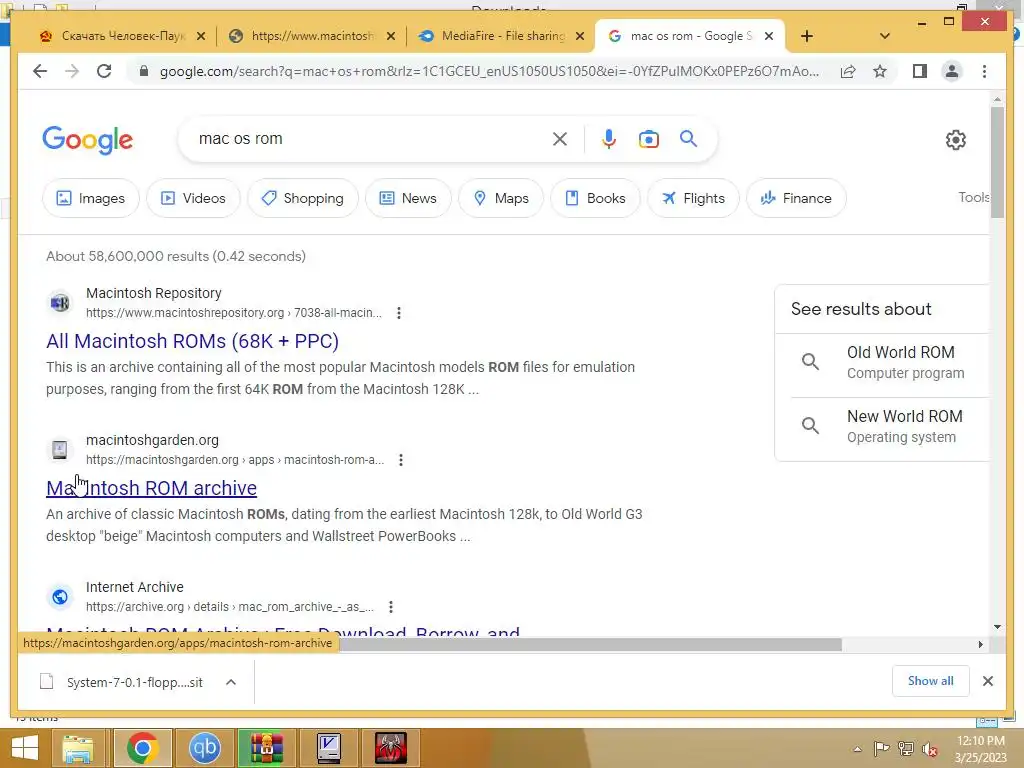Click the horizontal scrollbar thumb
The image size is (1024, 768).
click(590, 645)
